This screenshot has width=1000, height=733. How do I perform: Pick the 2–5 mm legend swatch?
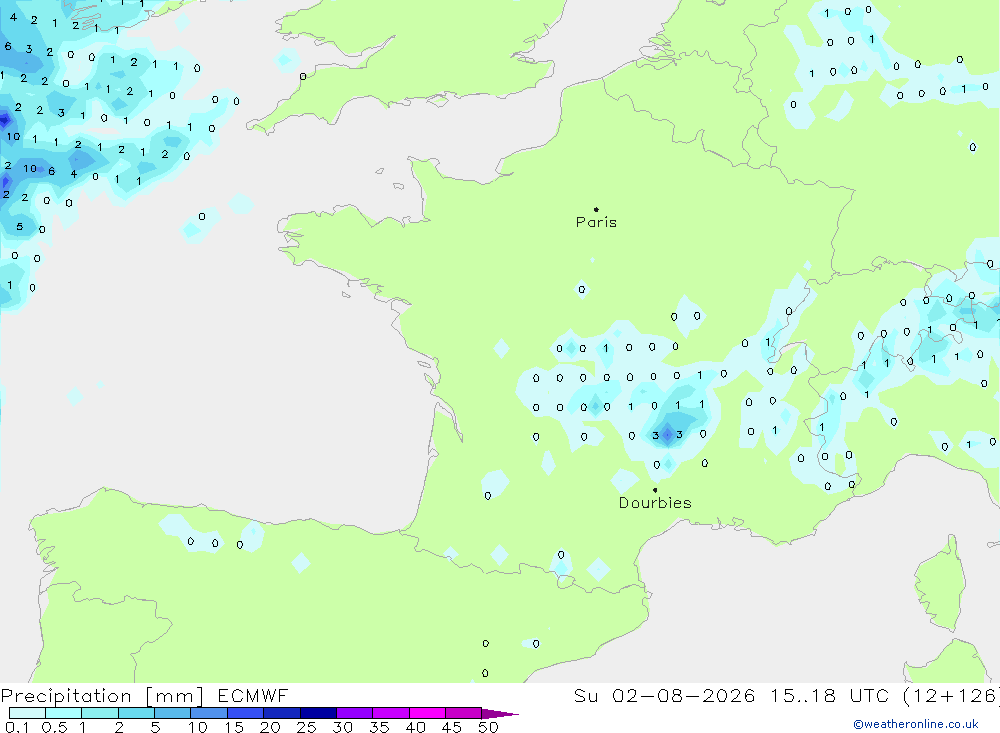pos(136,713)
